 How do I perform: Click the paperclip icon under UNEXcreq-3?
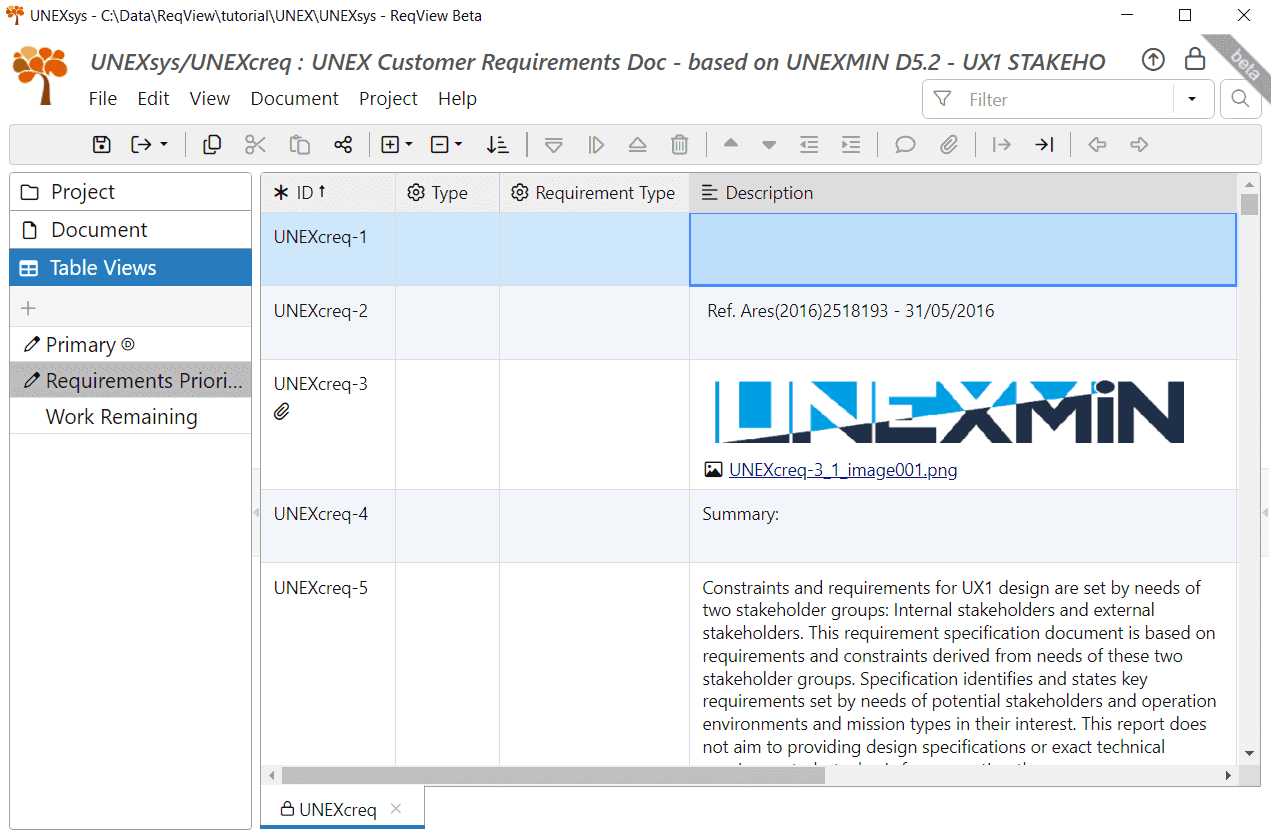[x=282, y=411]
